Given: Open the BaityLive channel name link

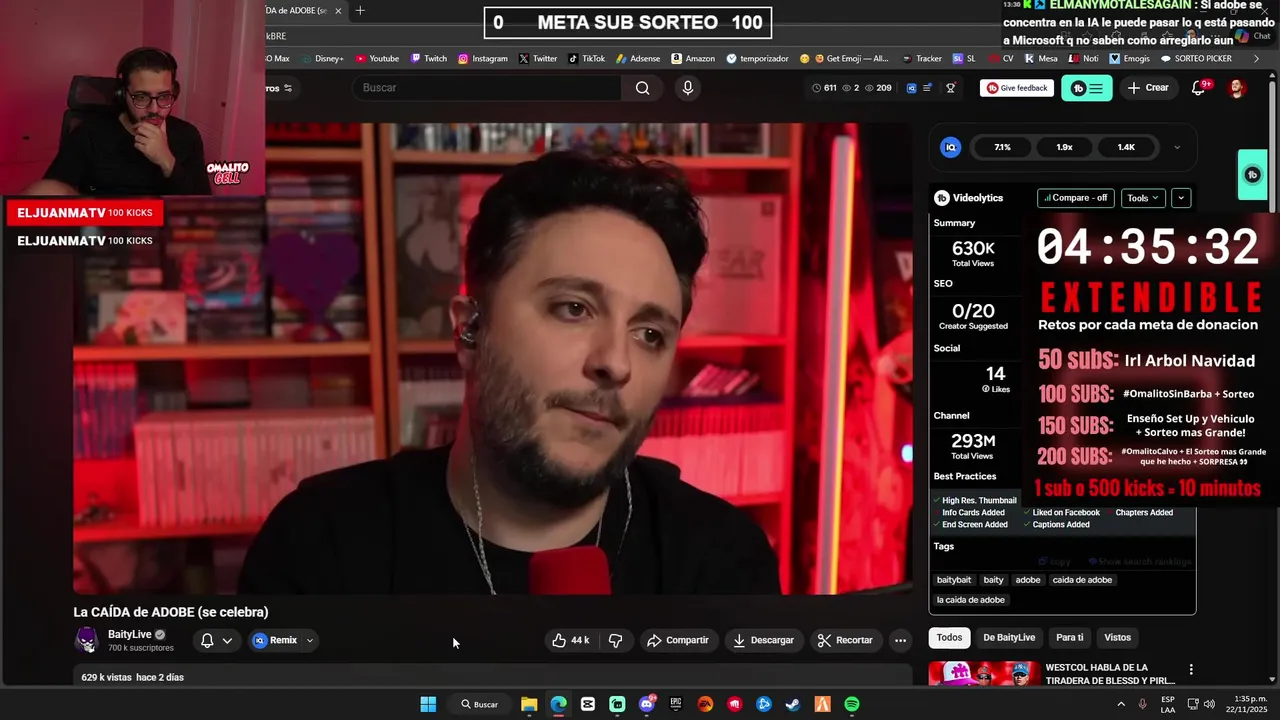Looking at the screenshot, I should (130, 634).
